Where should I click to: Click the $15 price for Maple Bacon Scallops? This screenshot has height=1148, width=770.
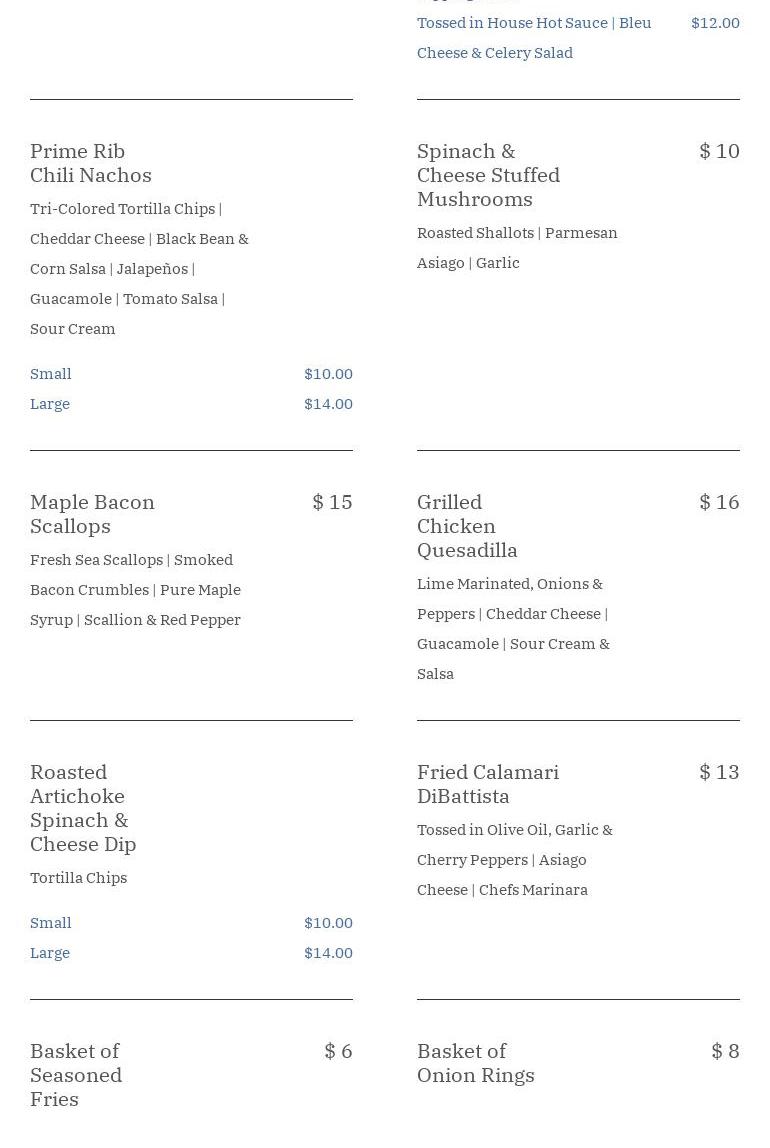point(332,502)
